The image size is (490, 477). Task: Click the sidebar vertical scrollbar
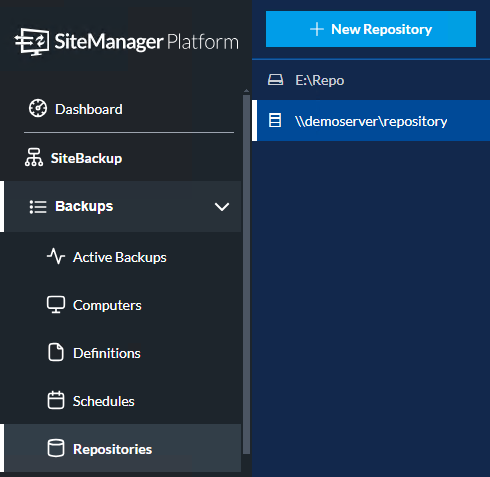point(246,274)
